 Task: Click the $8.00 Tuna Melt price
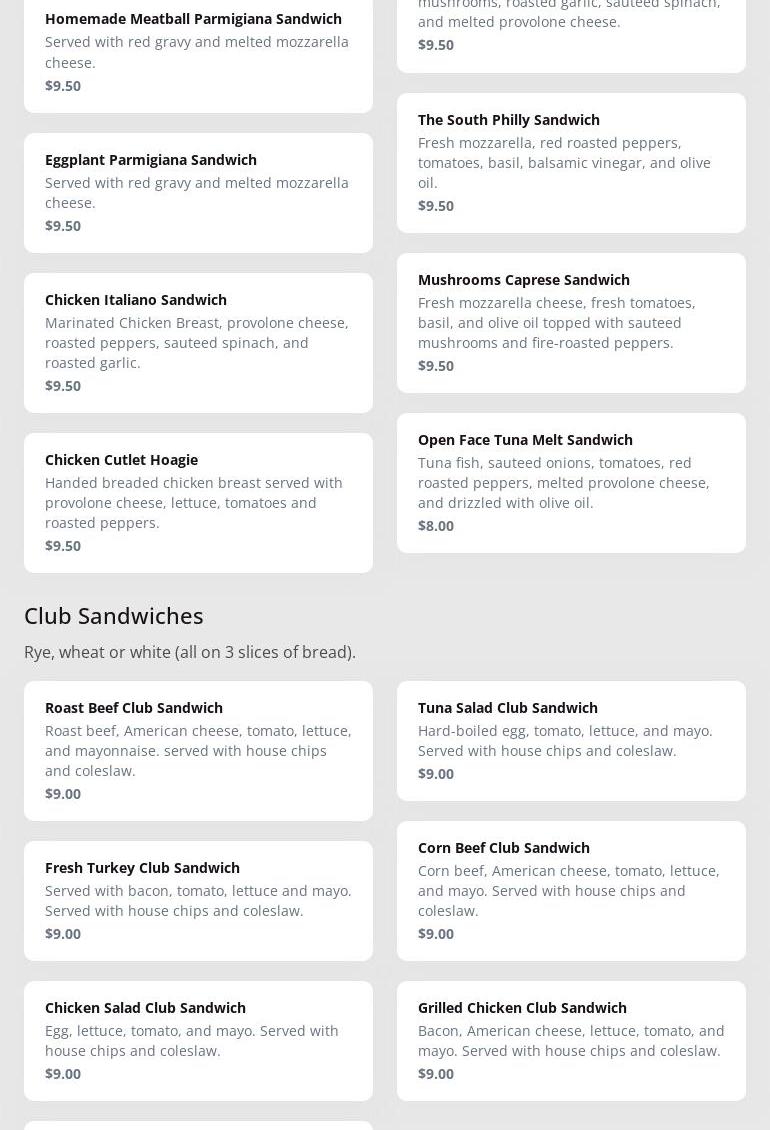tap(436, 526)
